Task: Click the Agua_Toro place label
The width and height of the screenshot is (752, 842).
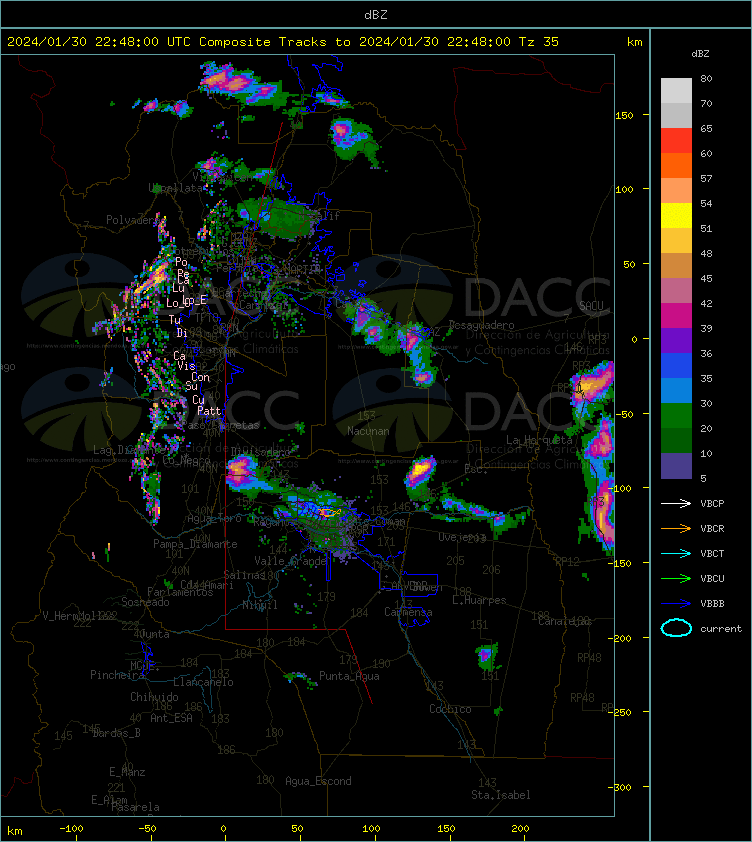Action: (x=214, y=519)
